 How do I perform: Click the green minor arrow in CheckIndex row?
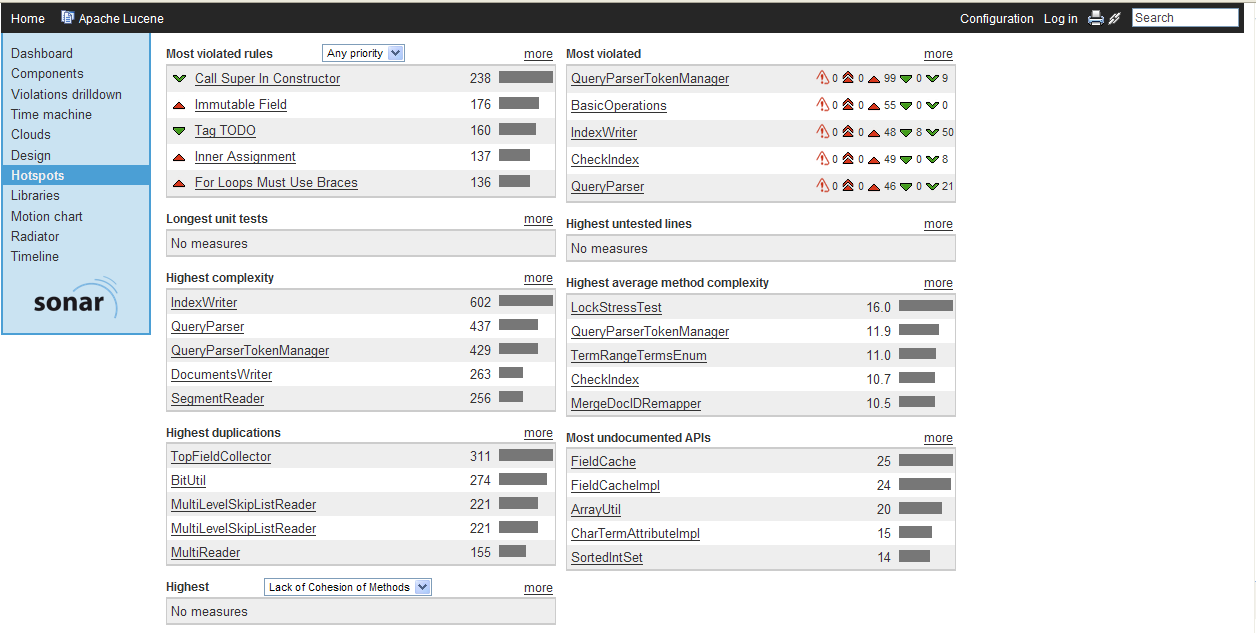(906, 160)
